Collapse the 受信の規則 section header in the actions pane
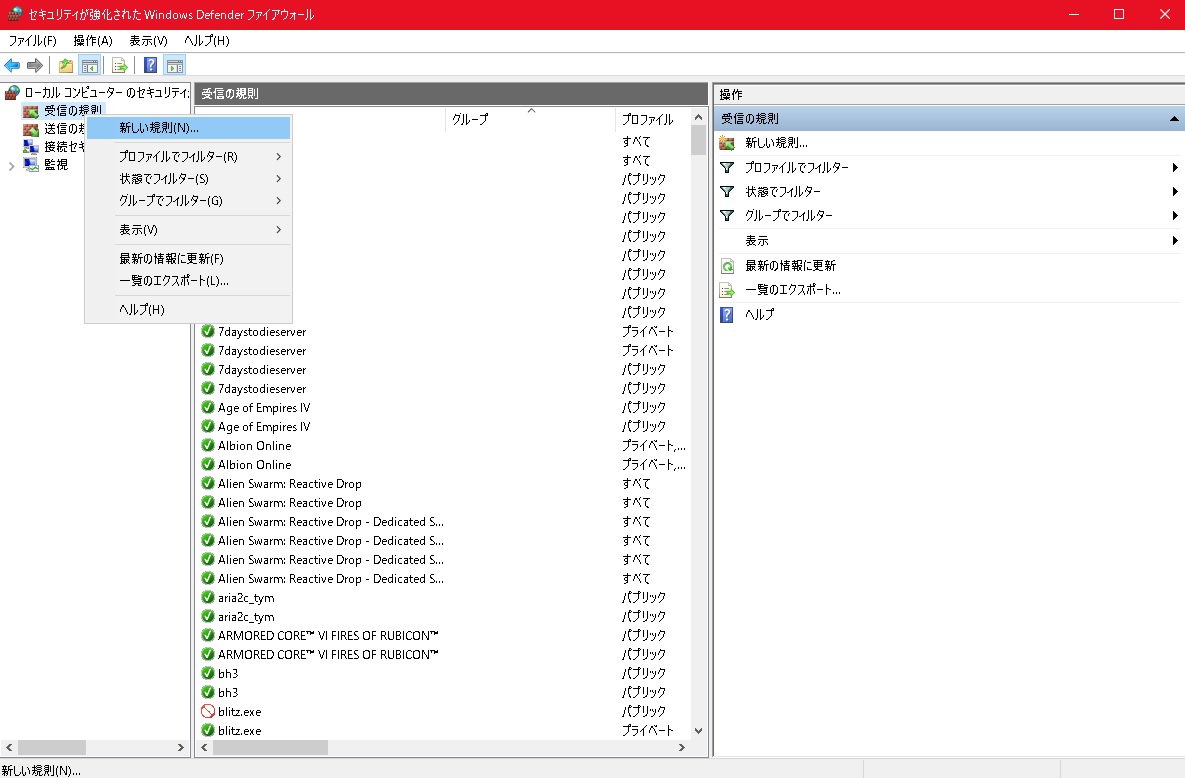Image resolution: width=1185 pixels, height=778 pixels. [1174, 119]
